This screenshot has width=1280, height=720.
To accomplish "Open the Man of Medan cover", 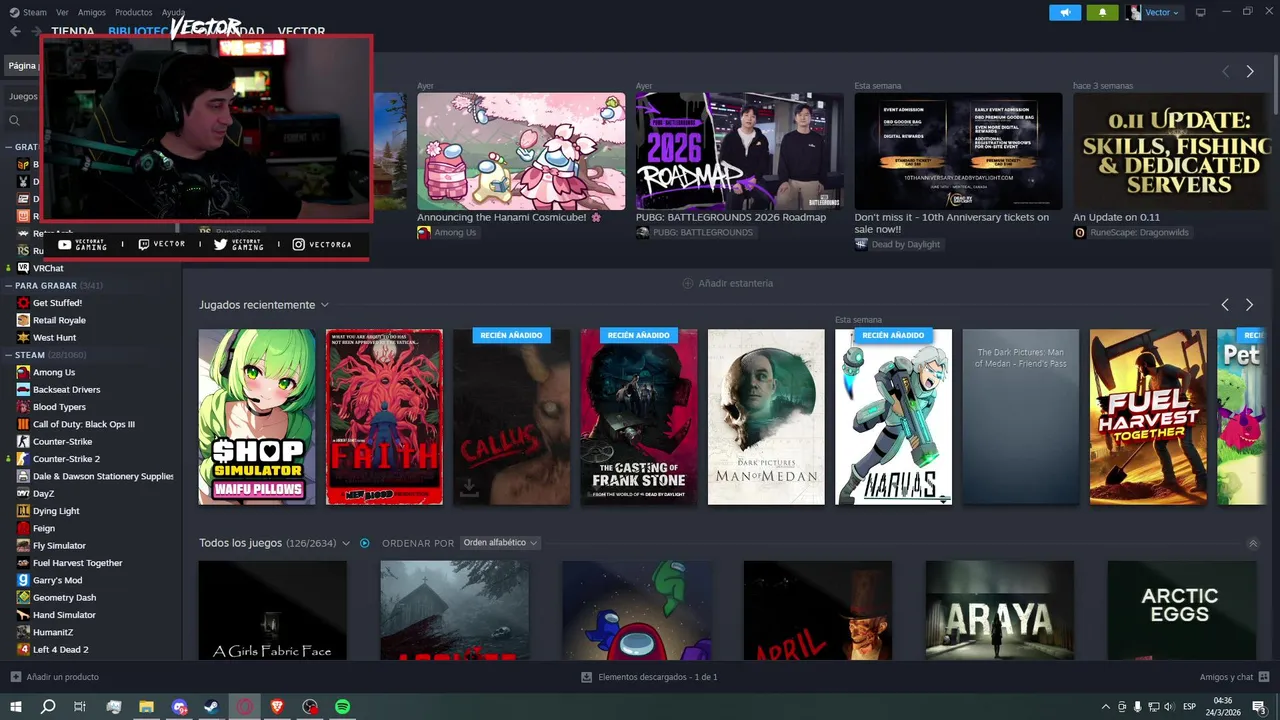I will 766,417.
